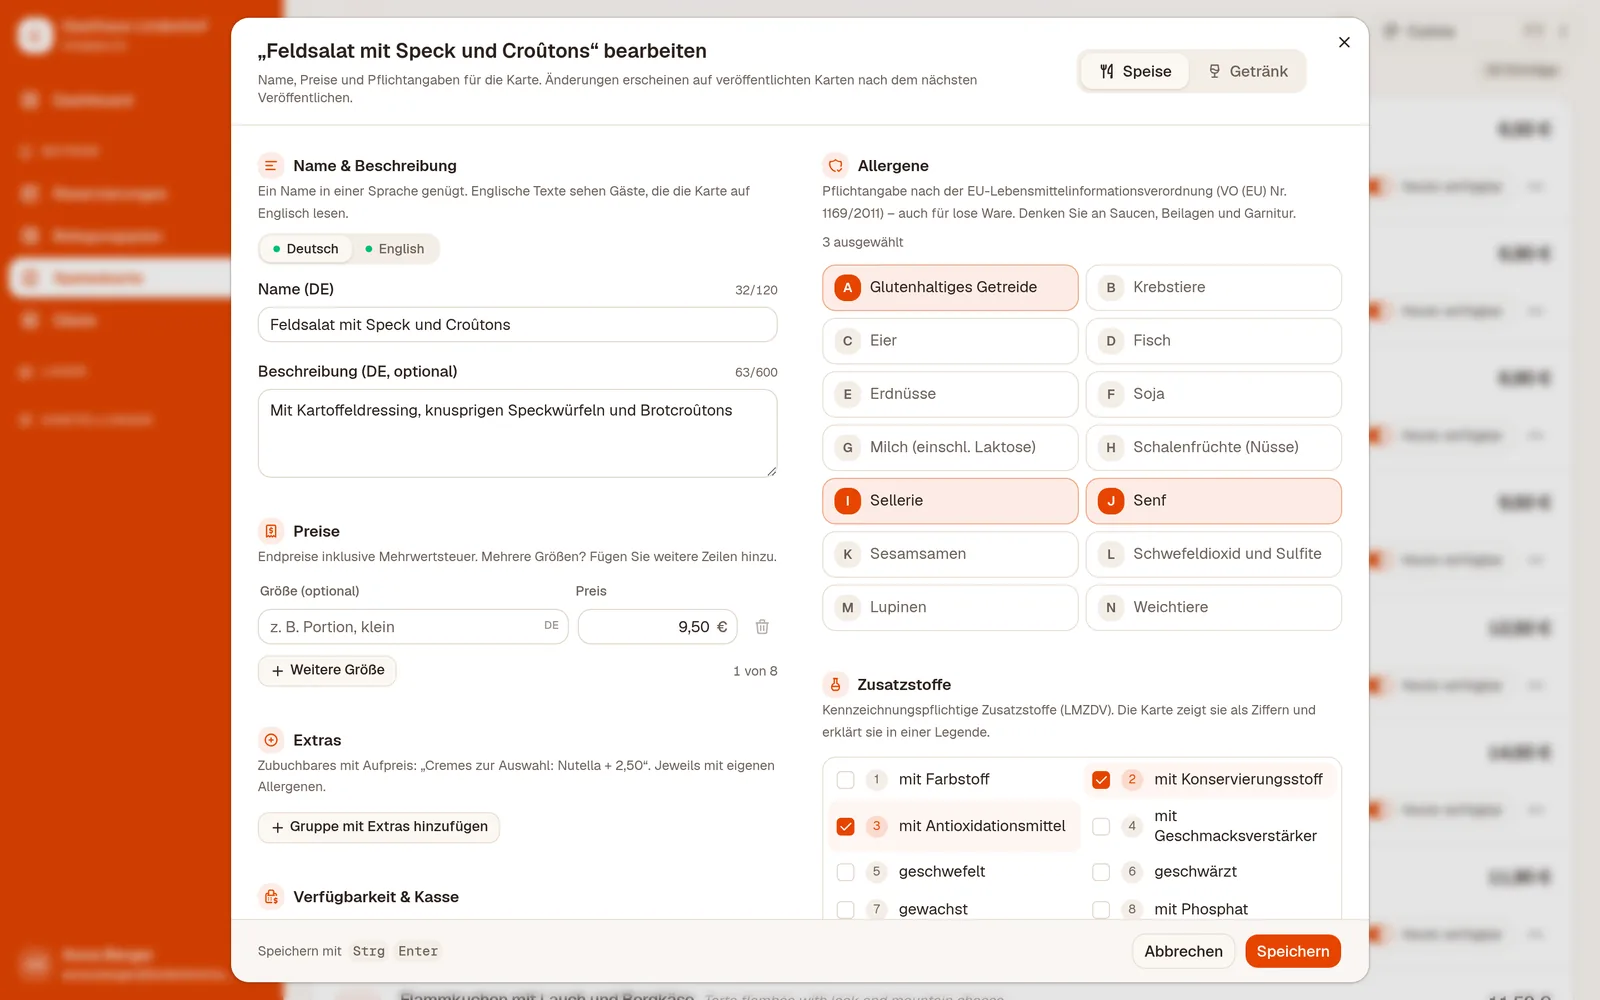
Task: Delete the price row with trash icon
Action: coord(762,627)
